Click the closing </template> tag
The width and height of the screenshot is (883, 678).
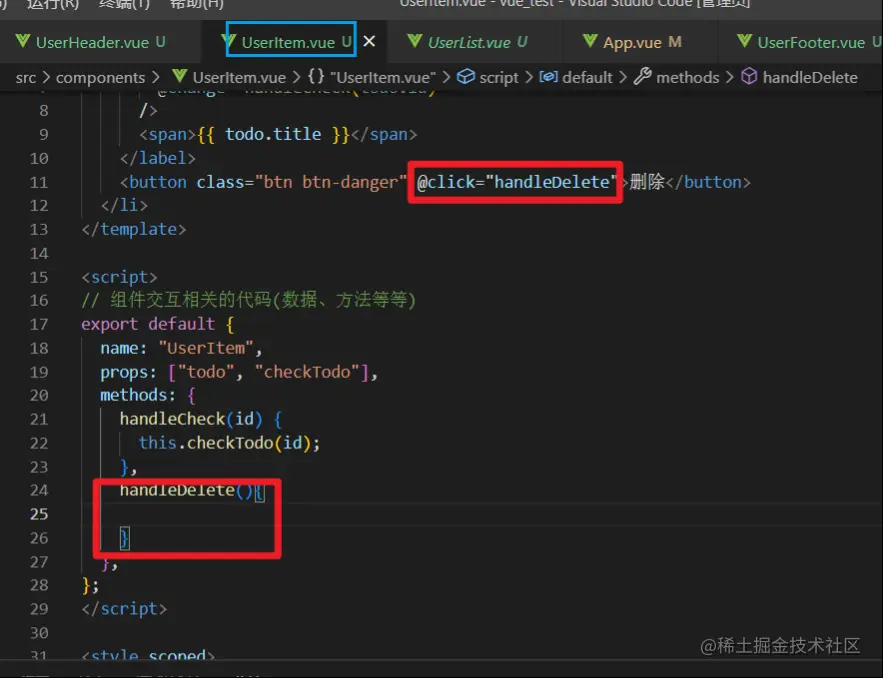coord(133,229)
